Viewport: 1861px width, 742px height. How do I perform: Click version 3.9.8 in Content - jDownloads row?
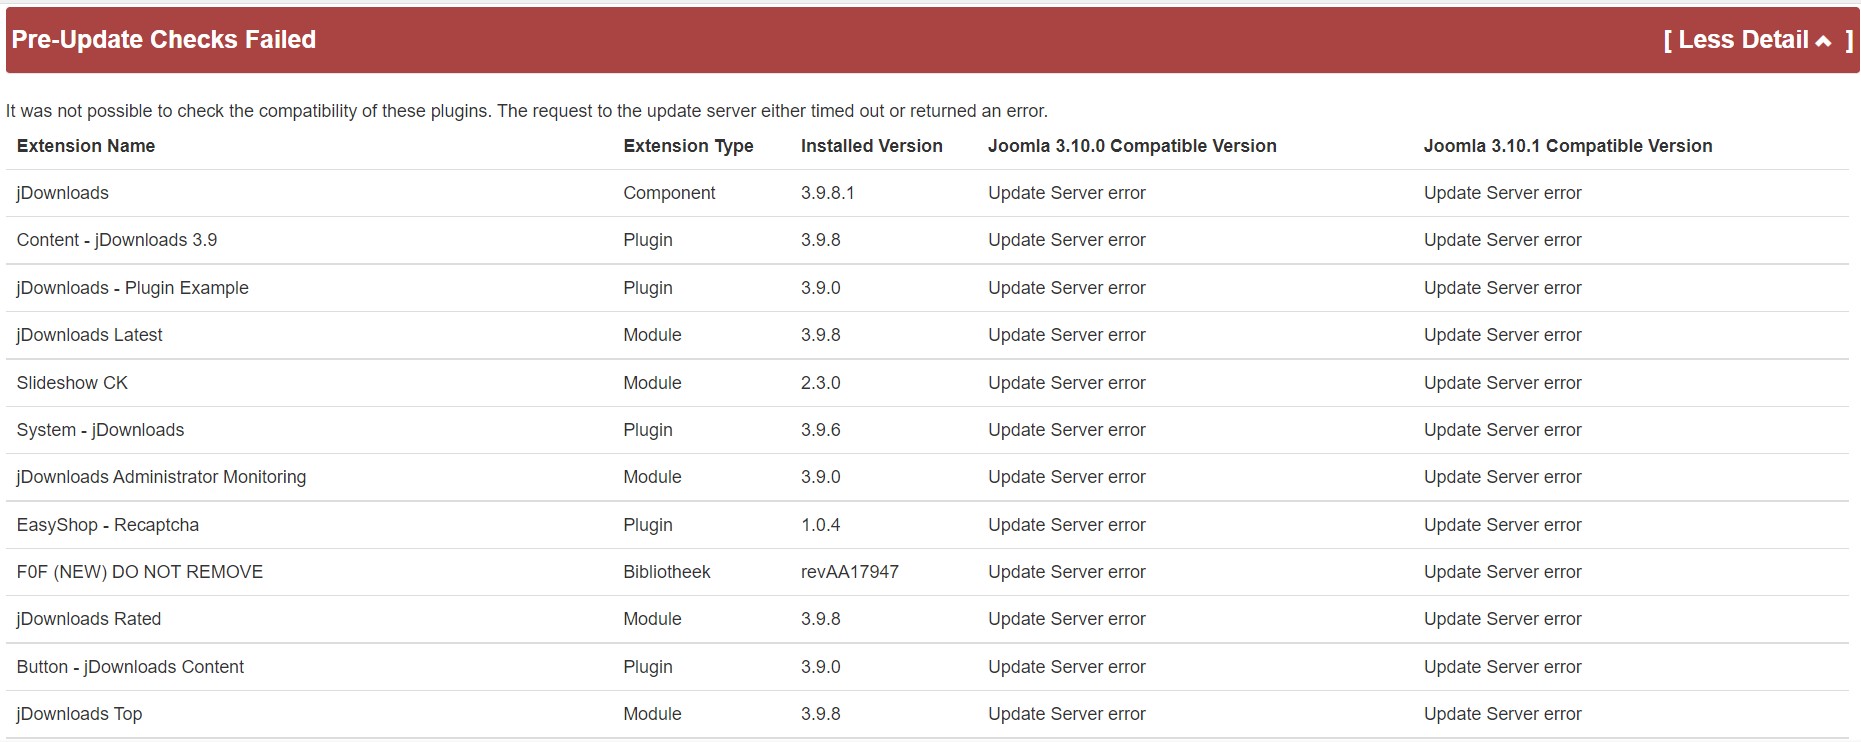(821, 240)
